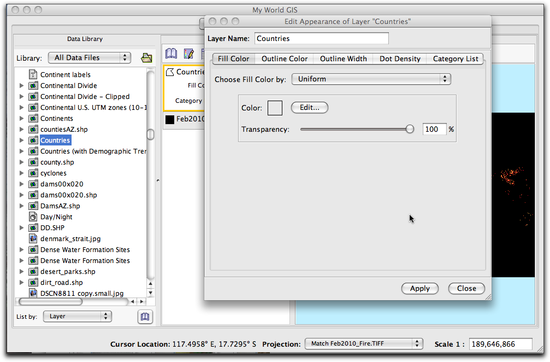The height and width of the screenshot is (362, 550).
Task: Open the Choose Fill Color by dropdown
Action: (371, 79)
